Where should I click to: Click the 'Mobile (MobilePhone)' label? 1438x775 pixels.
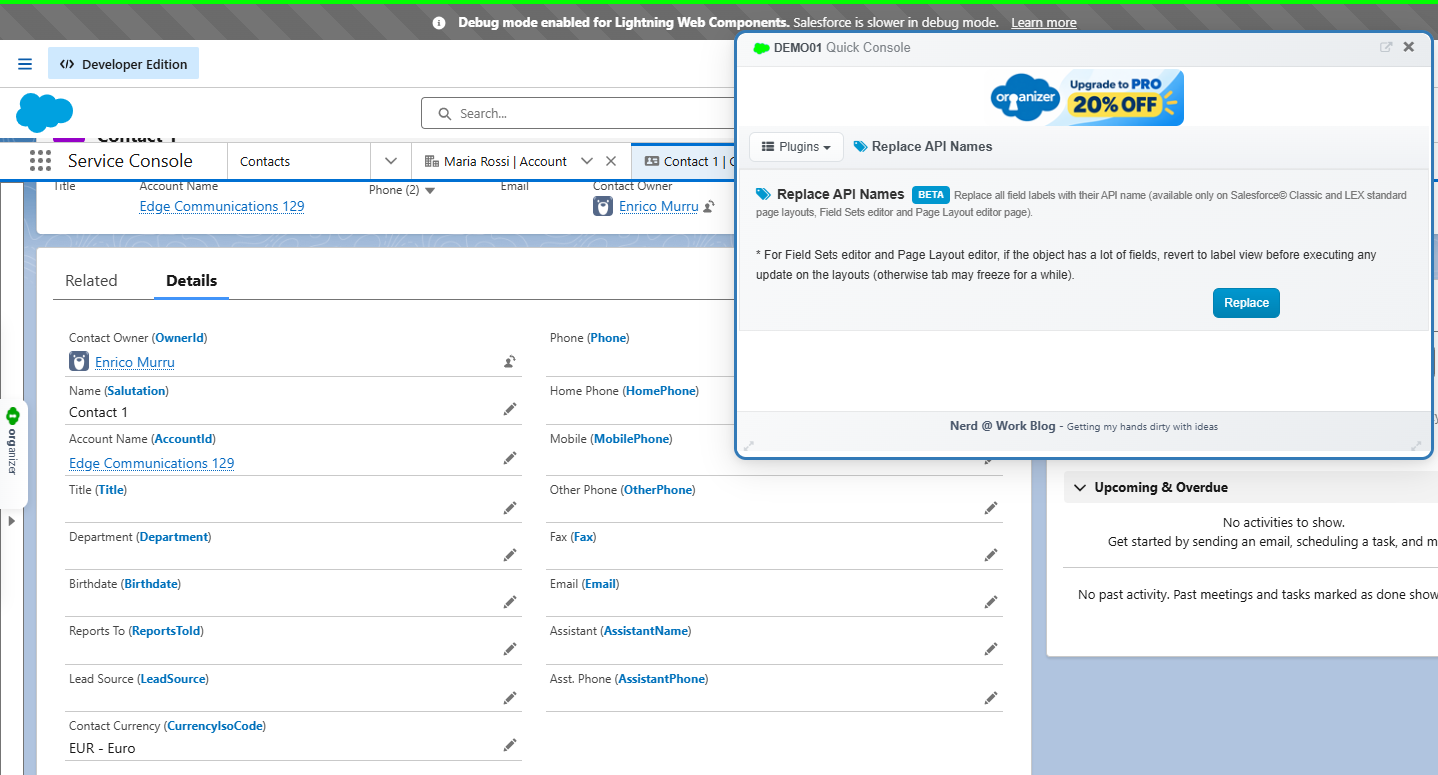coord(611,439)
